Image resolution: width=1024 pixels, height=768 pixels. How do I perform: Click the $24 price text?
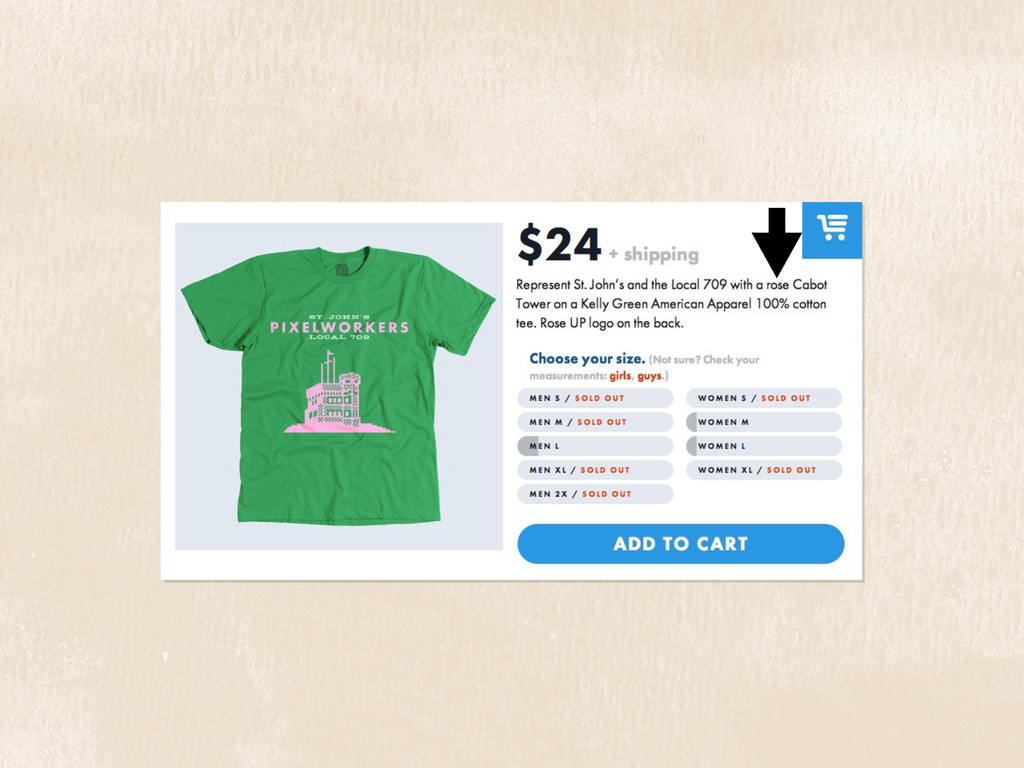[x=559, y=245]
